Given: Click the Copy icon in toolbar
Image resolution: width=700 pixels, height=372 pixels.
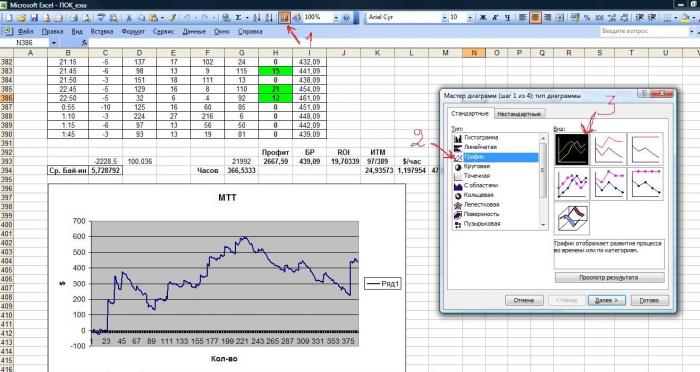Looking at the screenshot, I should [x=141, y=18].
